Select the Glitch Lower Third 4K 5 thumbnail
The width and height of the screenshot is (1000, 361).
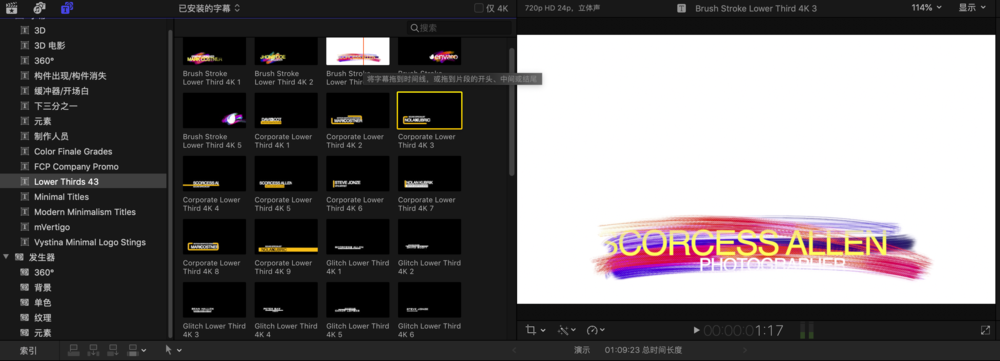pos(358,300)
